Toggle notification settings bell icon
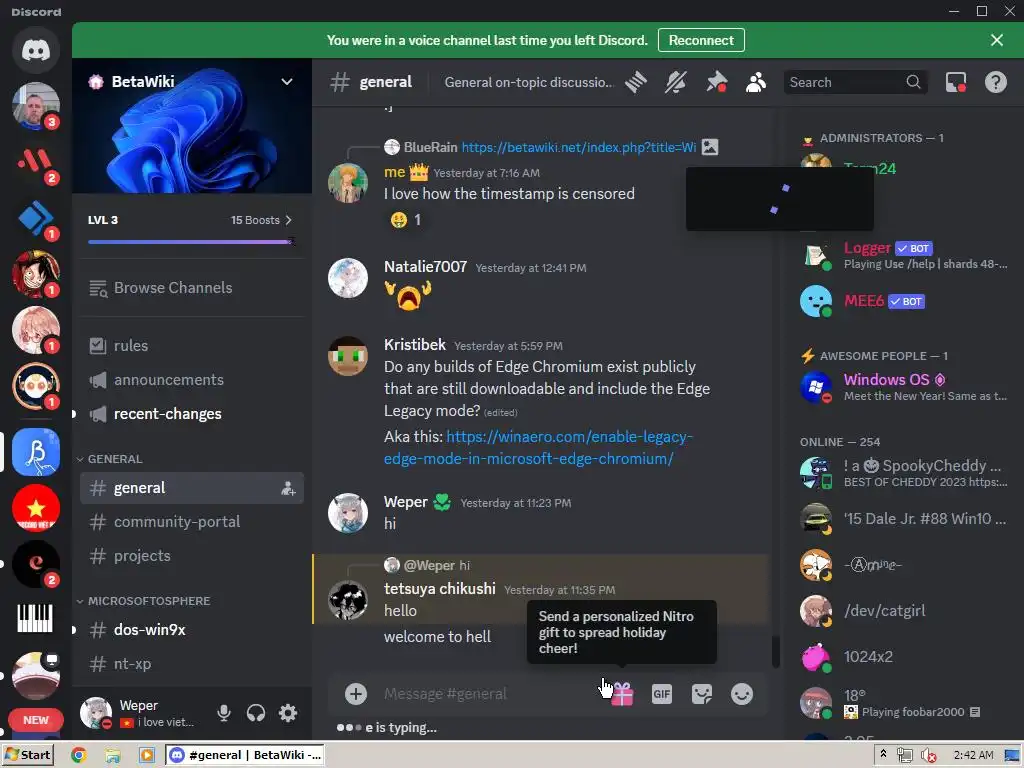The image size is (1024, 768). 676,82
